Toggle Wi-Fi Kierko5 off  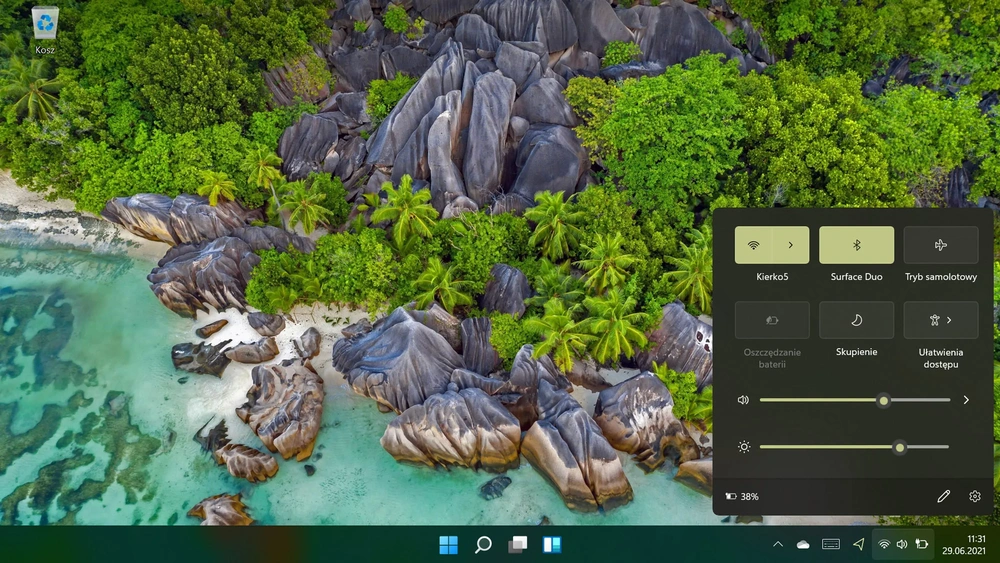(x=753, y=245)
